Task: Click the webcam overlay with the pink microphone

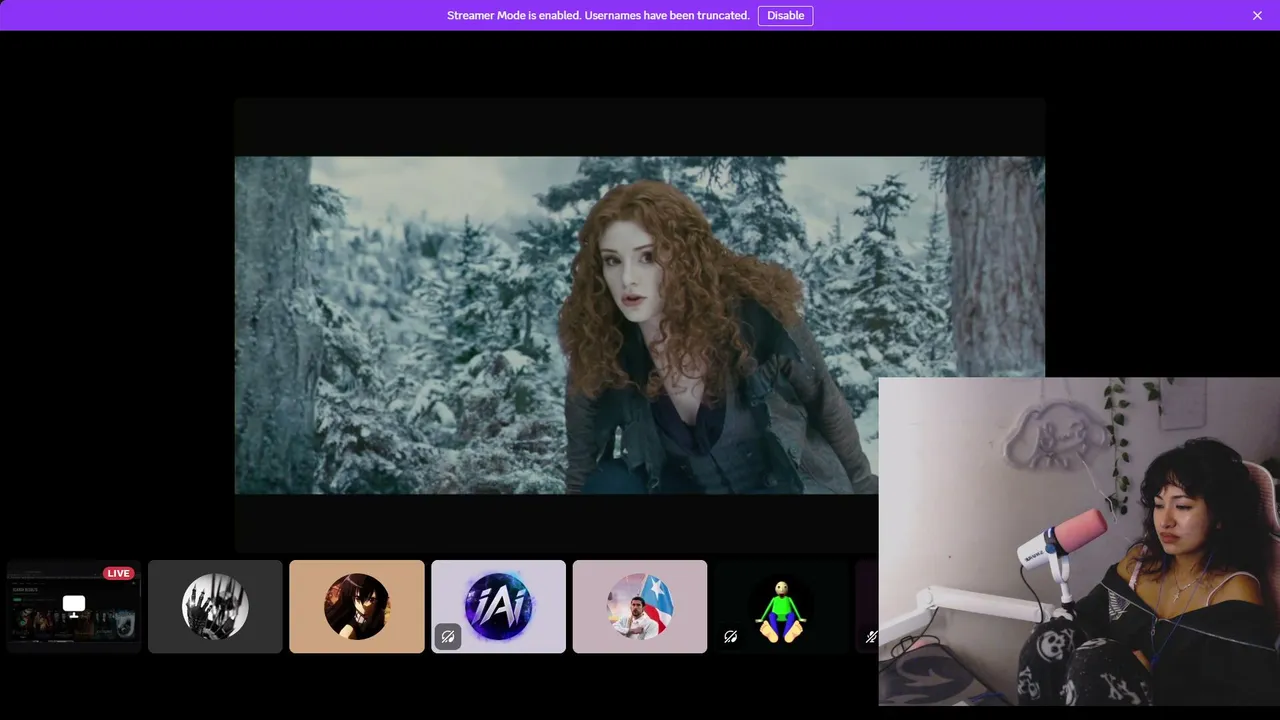Action: pos(1079,541)
